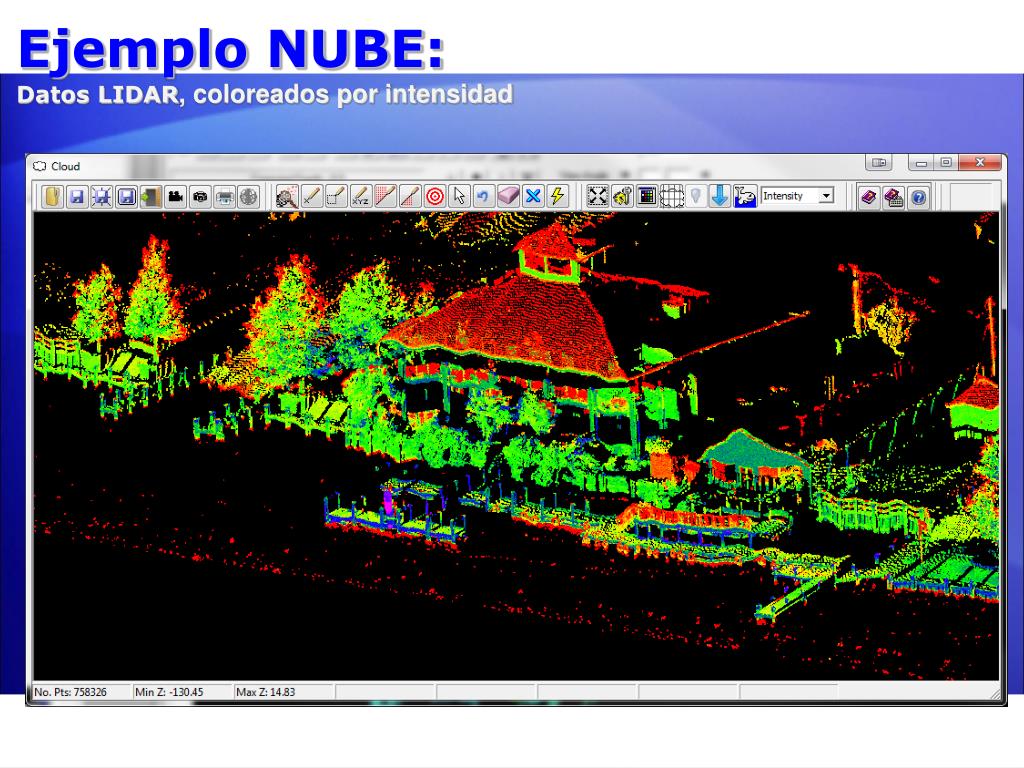Open the help book with keyboard icon
Image resolution: width=1024 pixels, height=768 pixels.
click(893, 197)
